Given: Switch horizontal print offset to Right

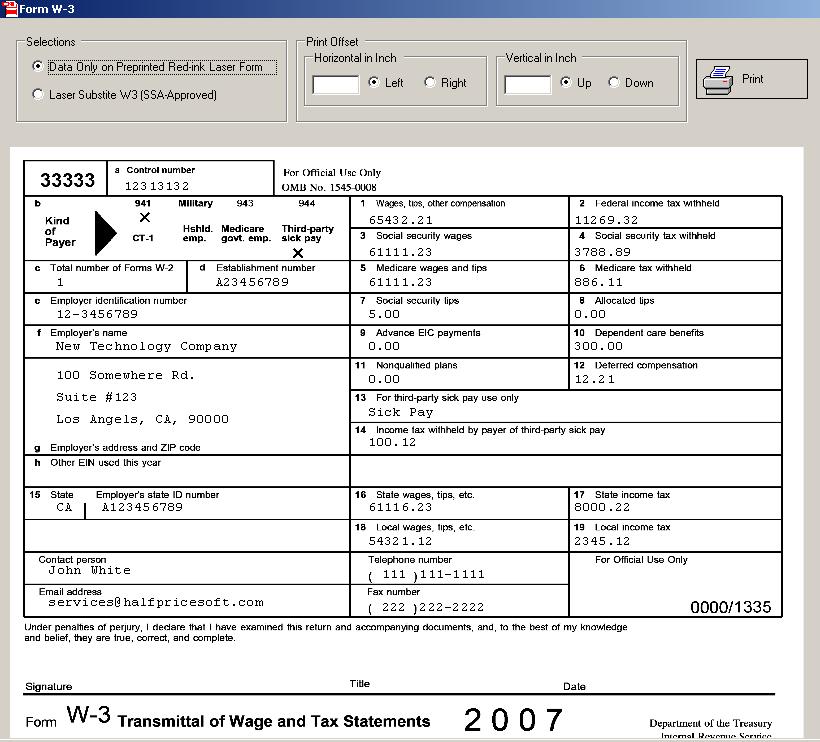Looking at the screenshot, I should click(x=432, y=83).
